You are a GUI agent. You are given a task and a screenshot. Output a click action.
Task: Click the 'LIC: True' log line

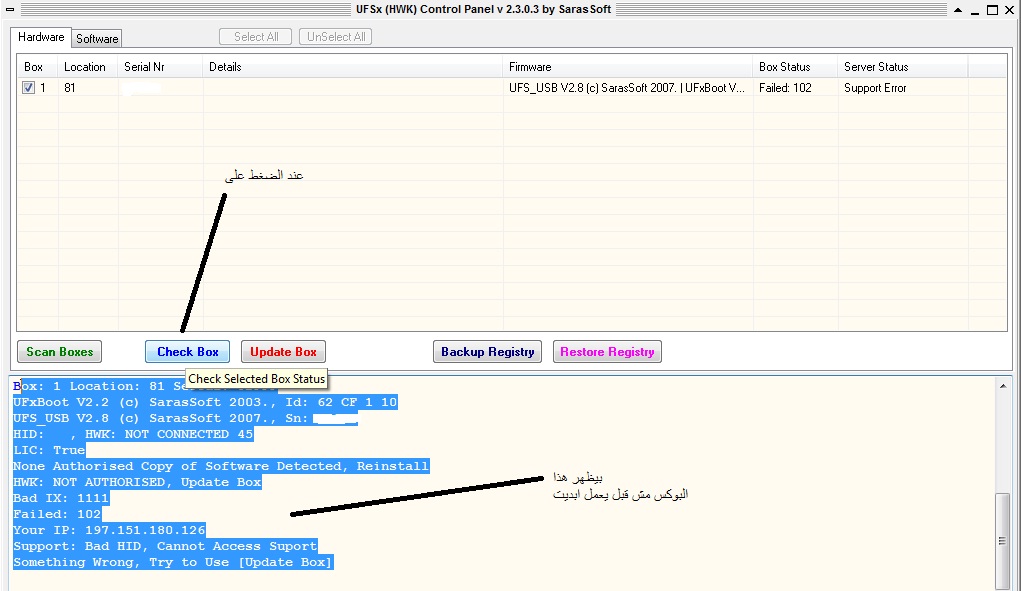coord(49,450)
